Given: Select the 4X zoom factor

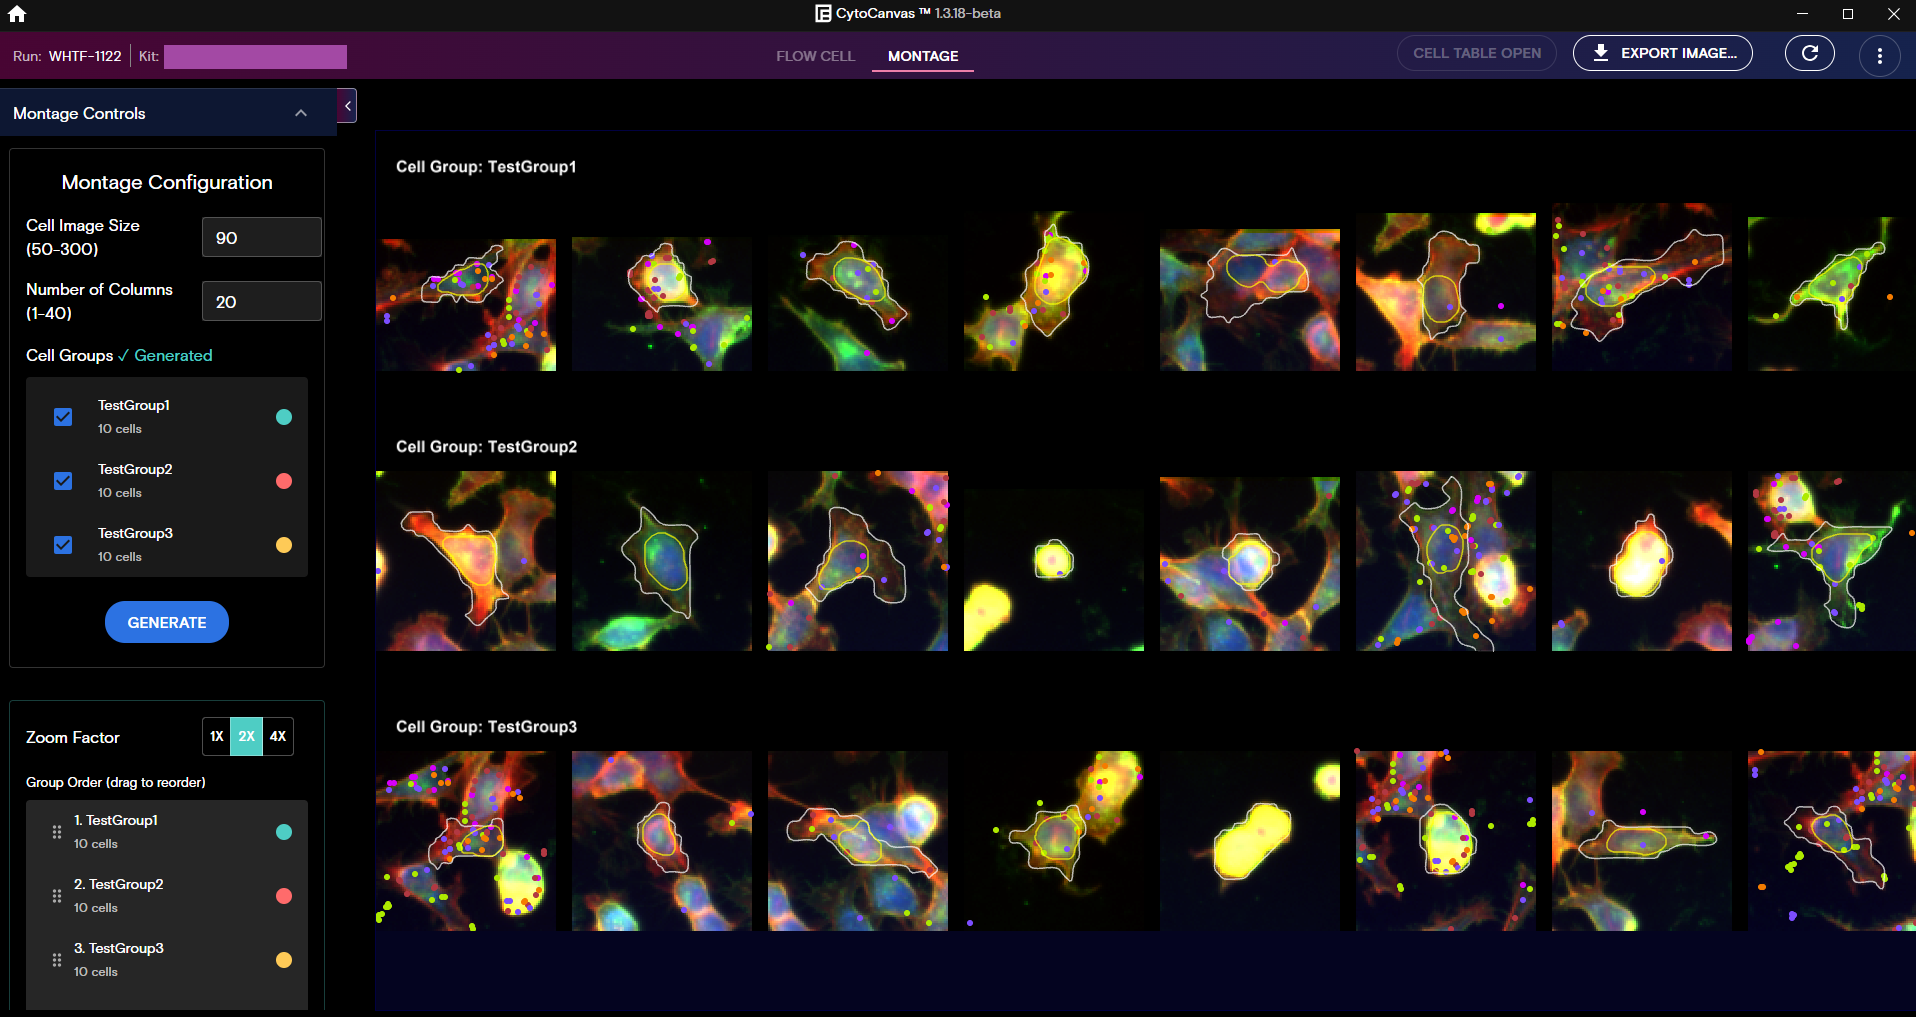Looking at the screenshot, I should (277, 736).
